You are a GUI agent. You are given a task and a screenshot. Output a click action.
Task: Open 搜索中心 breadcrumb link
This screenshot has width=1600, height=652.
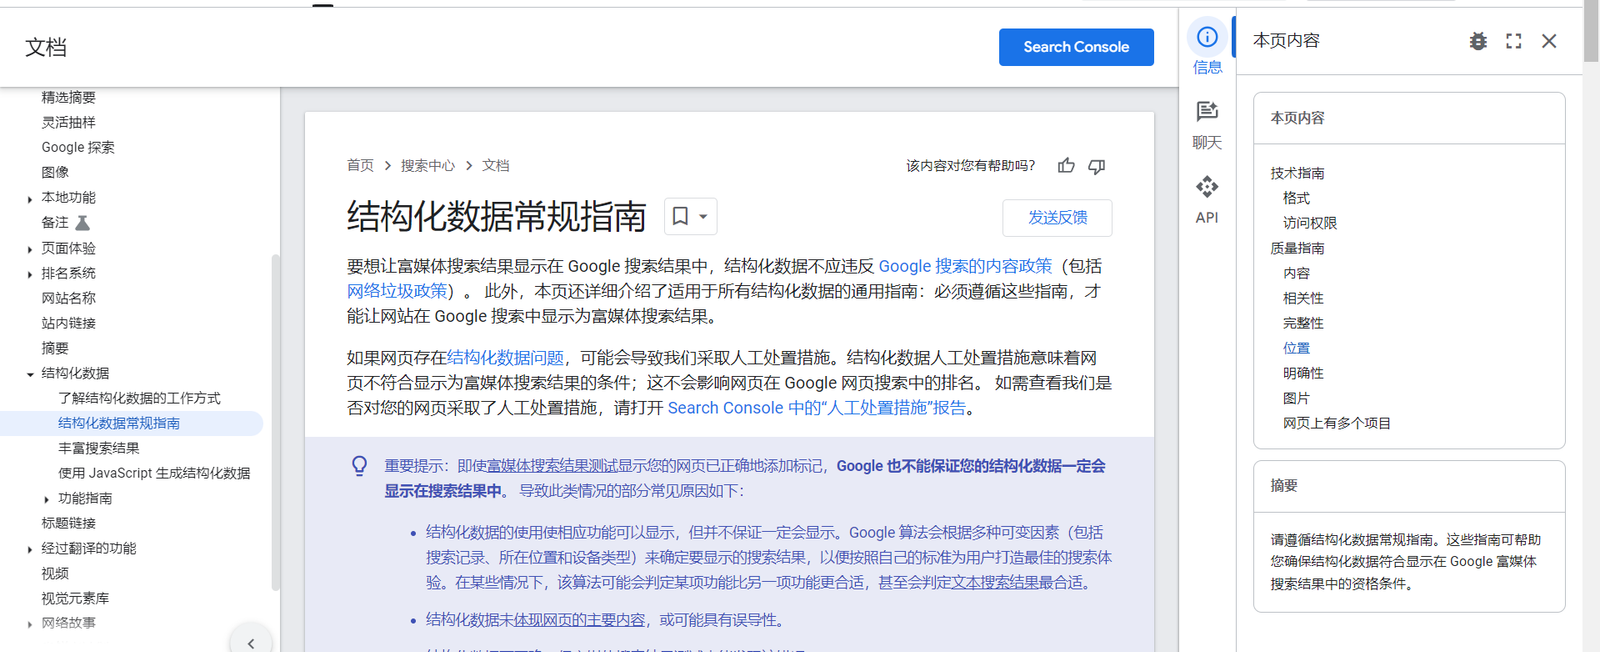pos(428,166)
